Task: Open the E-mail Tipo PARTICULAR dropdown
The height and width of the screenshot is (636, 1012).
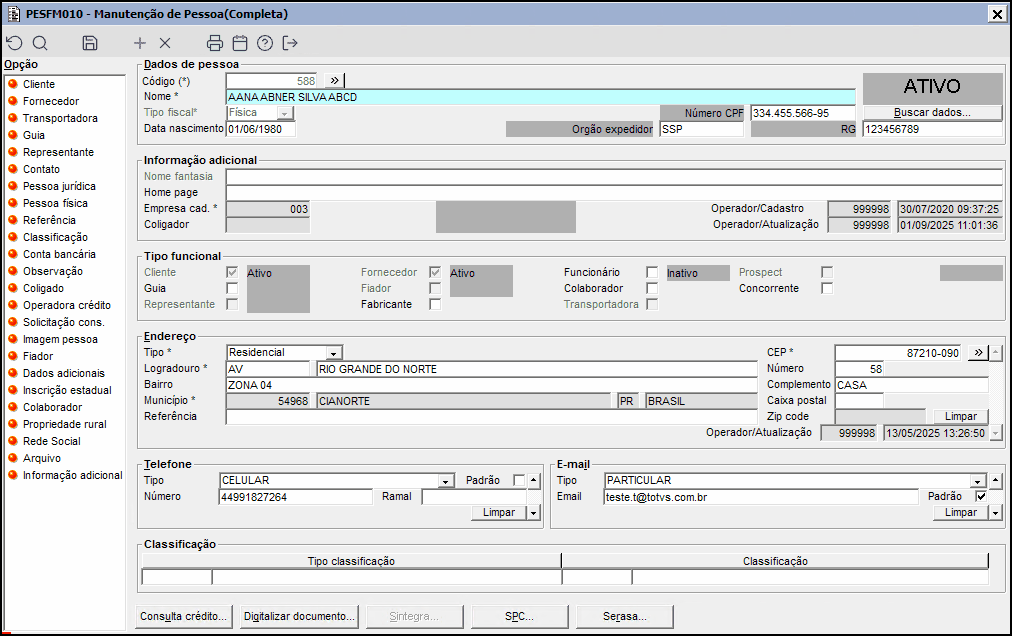Action: click(x=979, y=480)
